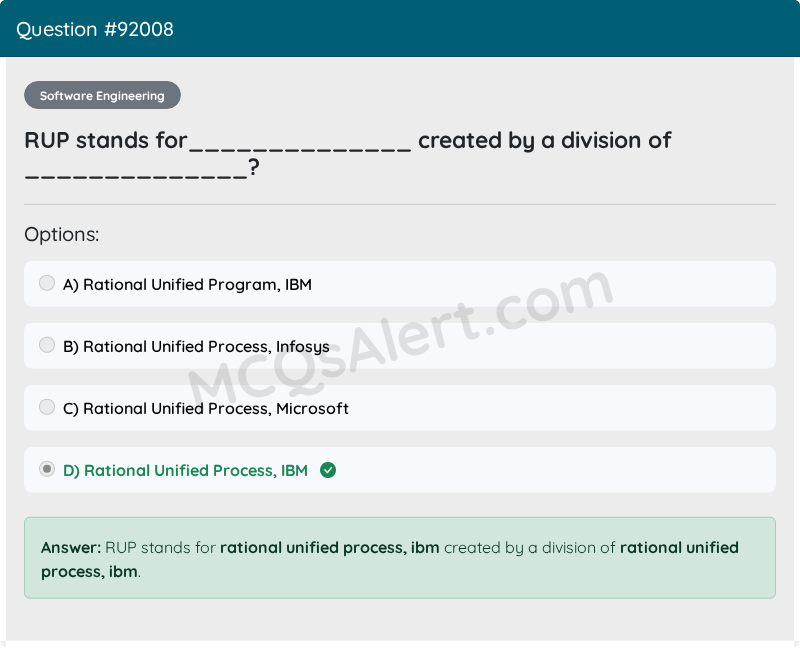Screen dimensions: 800x671
Task: Select radio button for option B Infosys
Action: [47, 345]
